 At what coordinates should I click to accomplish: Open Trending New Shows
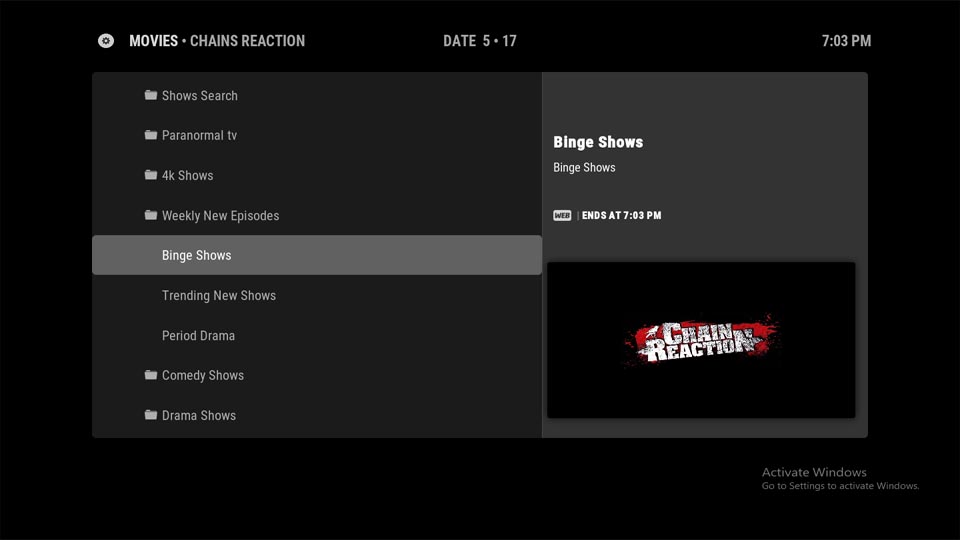click(x=317, y=295)
